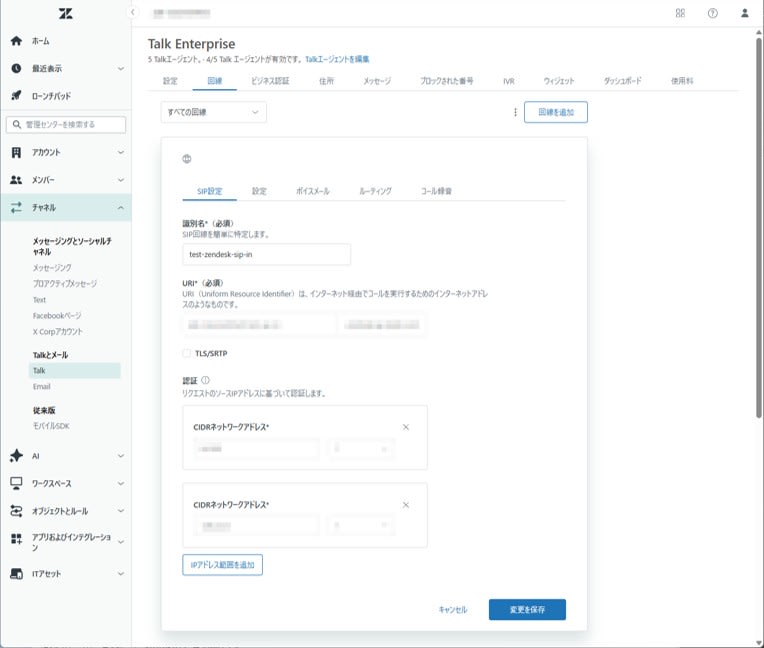The image size is (764, 648).
Task: Click the オブジェクトとルール icon
Action: [x=16, y=511]
